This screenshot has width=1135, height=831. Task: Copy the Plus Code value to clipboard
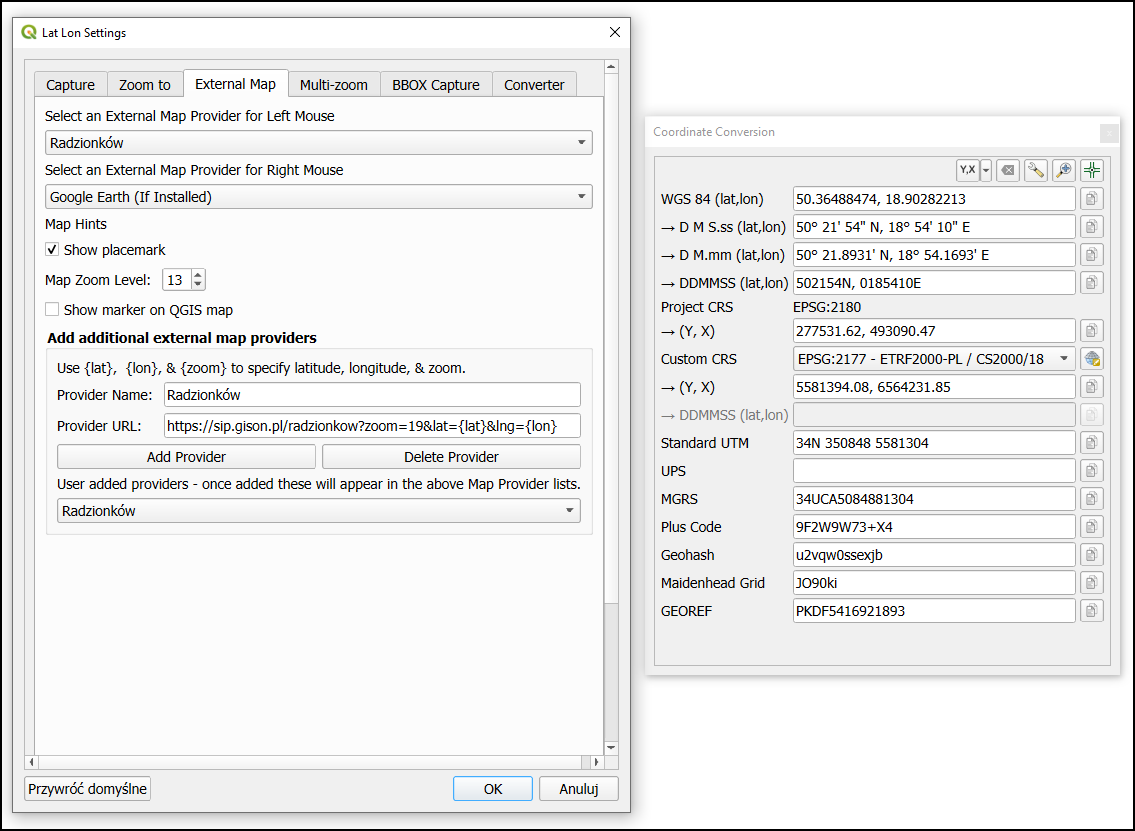(x=1092, y=527)
